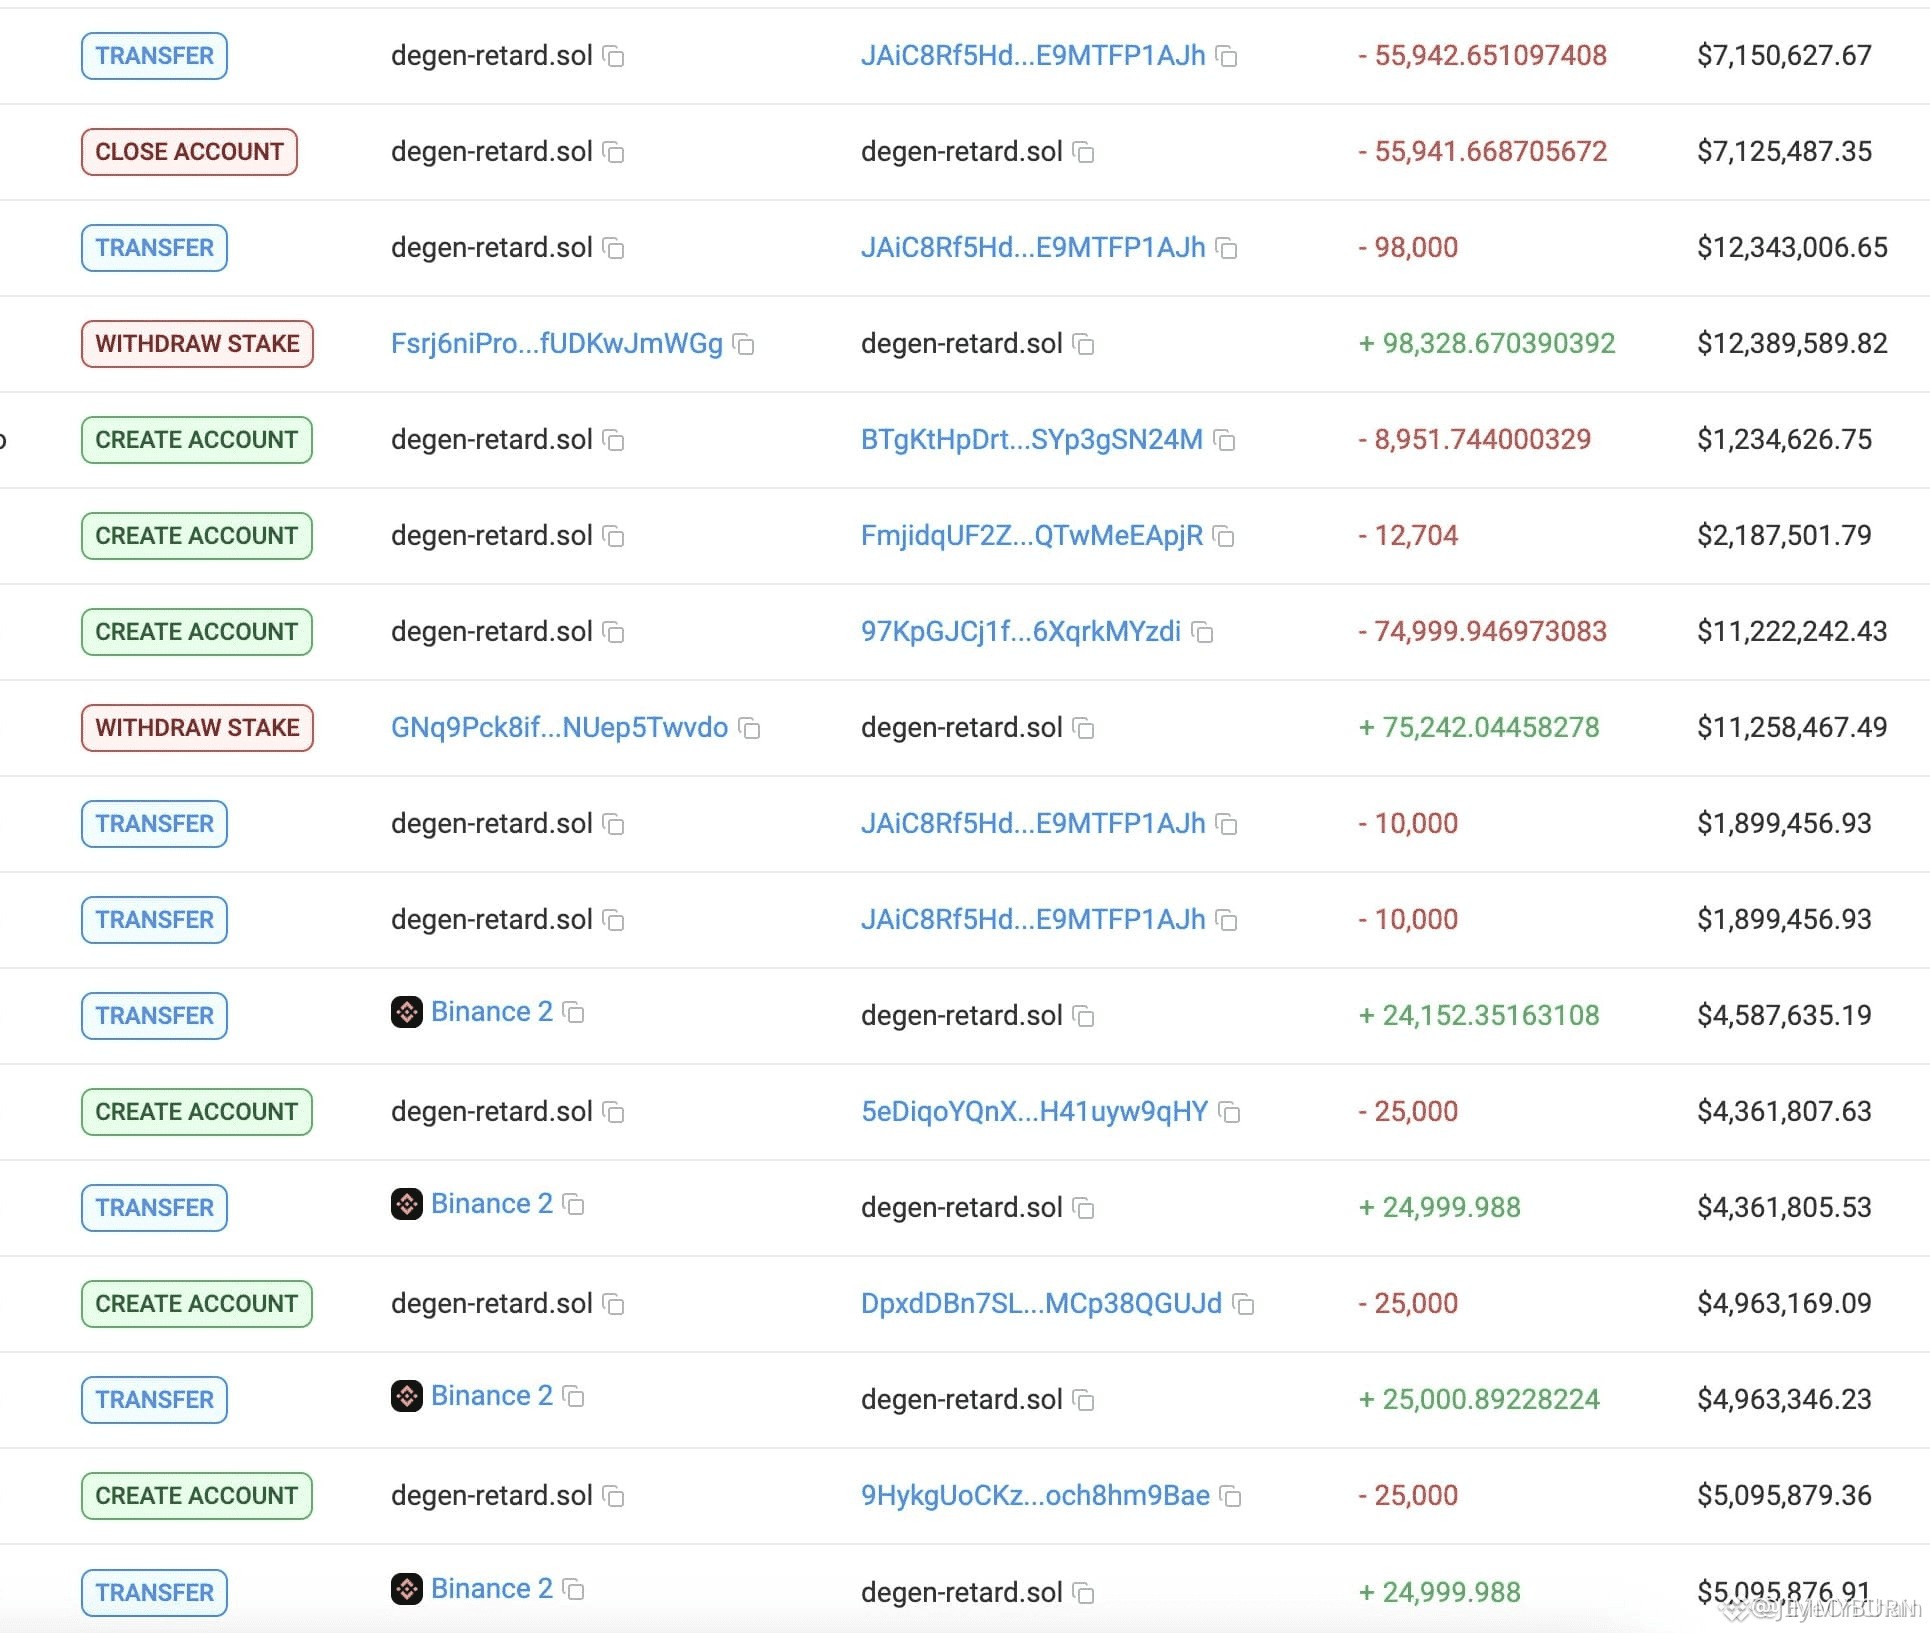Image resolution: width=1930 pixels, height=1633 pixels.
Task: Copy the 5eDiqoYQnX...H41uyw9qHY address
Action: point(1229,1113)
